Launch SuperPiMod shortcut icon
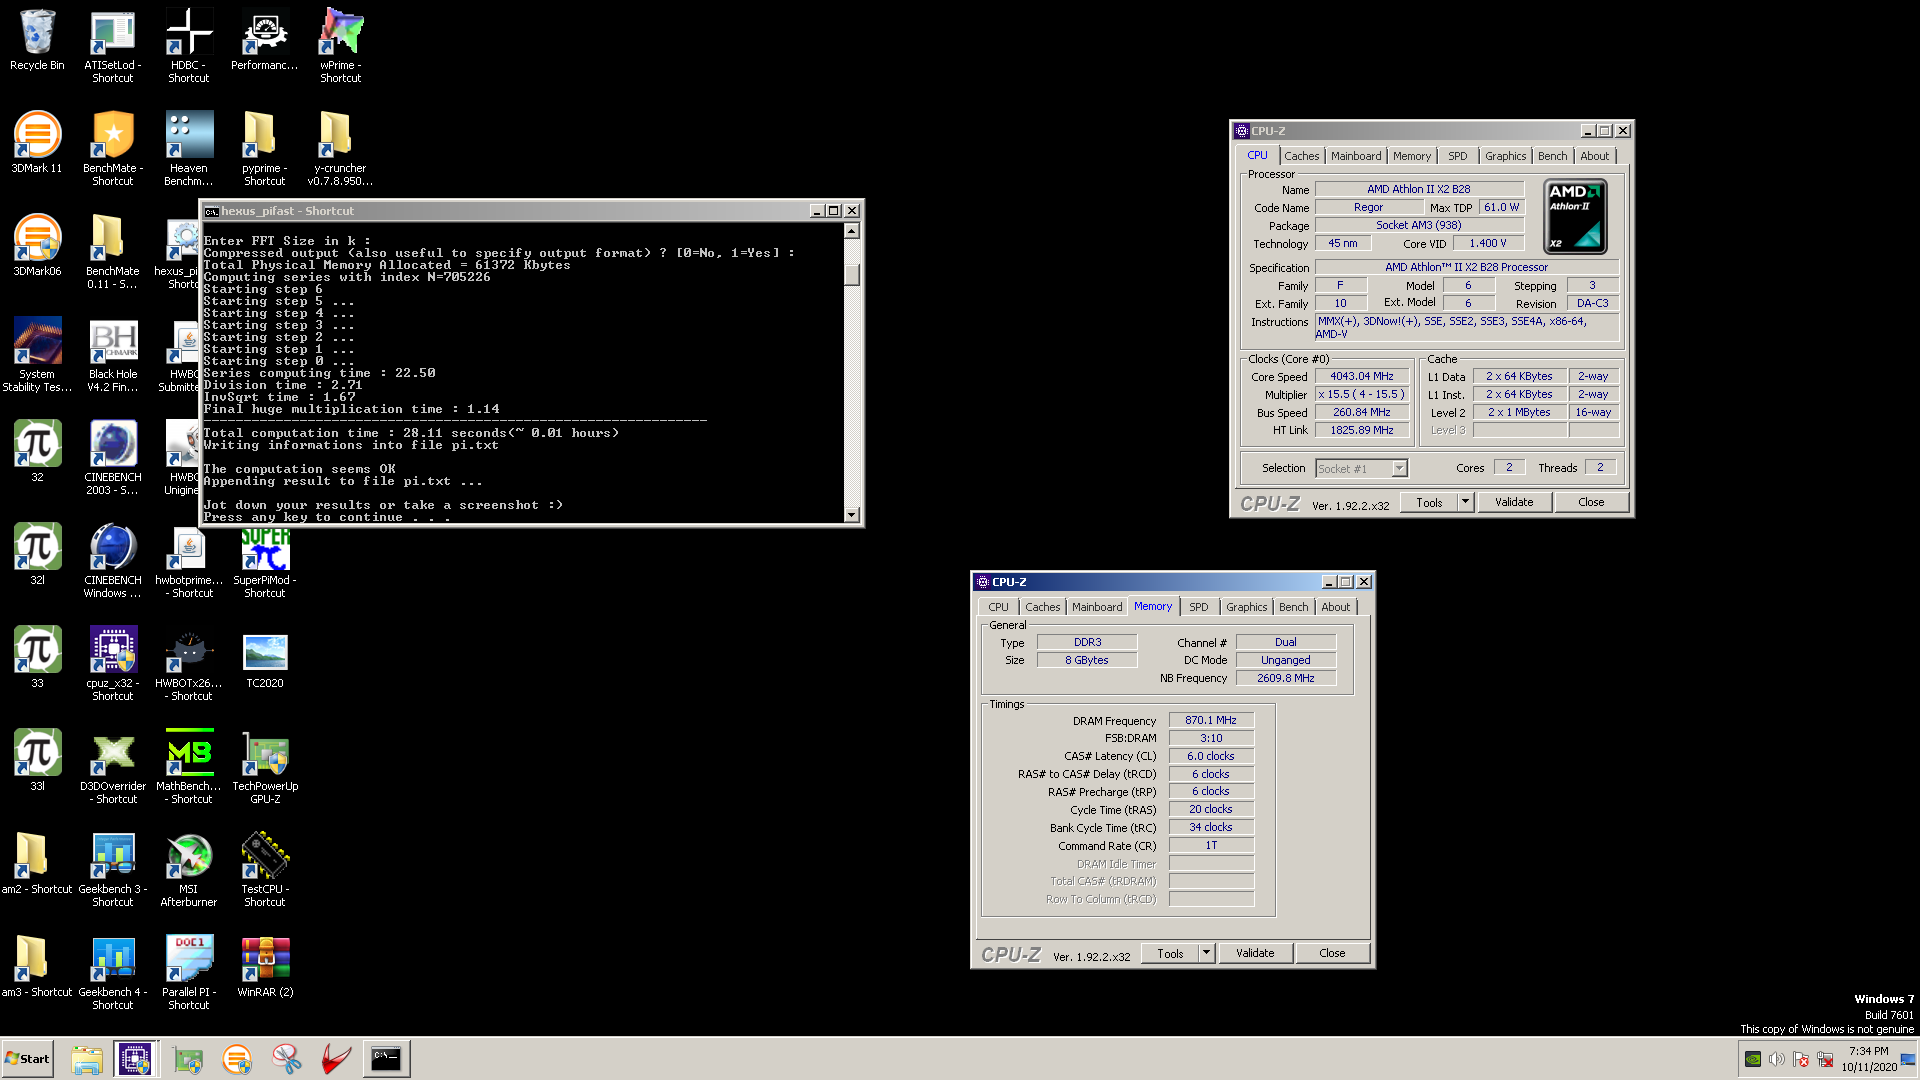Screen dimensions: 1920x1080 point(265,563)
